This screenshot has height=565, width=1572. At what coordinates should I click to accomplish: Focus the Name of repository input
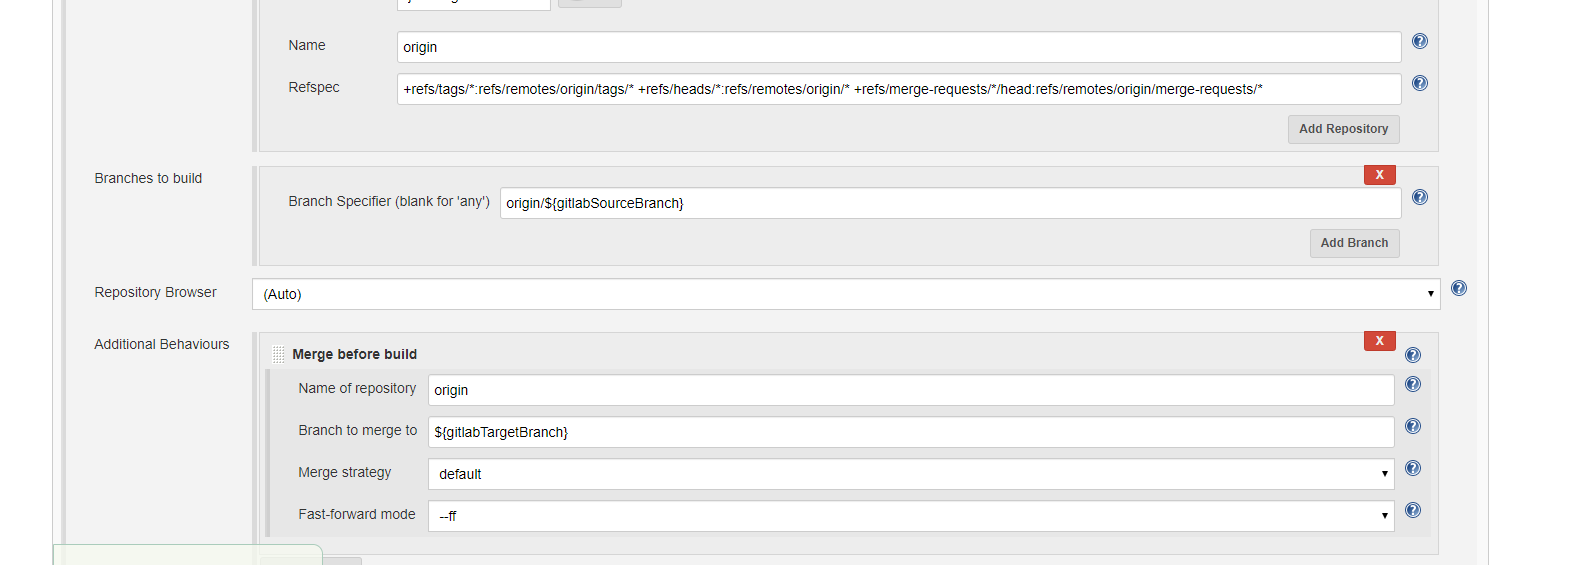911,390
